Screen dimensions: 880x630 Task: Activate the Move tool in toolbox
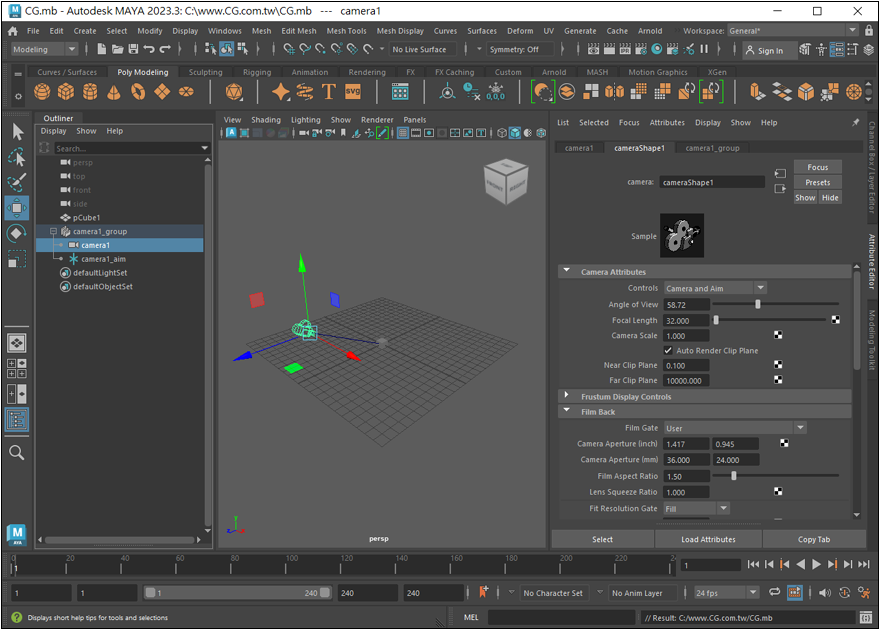[x=17, y=208]
